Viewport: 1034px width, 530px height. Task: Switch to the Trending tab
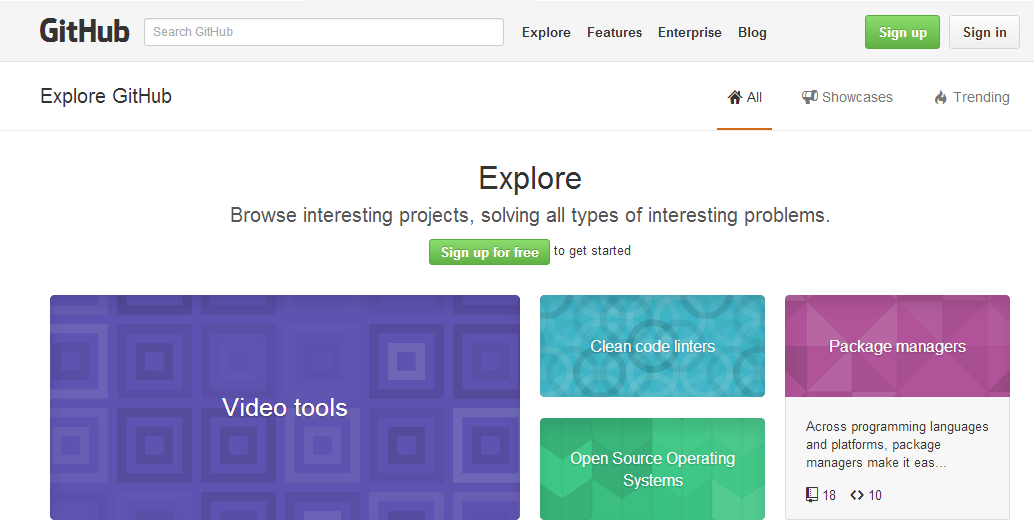972,98
